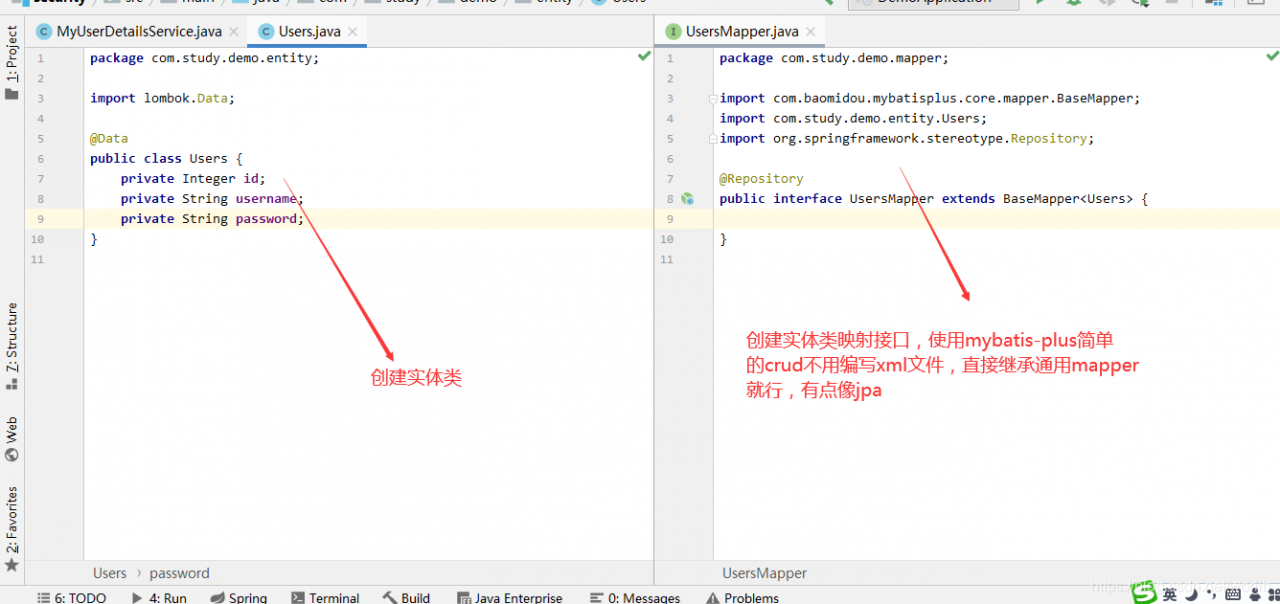Click the Repository stereotype import line

tap(907, 139)
